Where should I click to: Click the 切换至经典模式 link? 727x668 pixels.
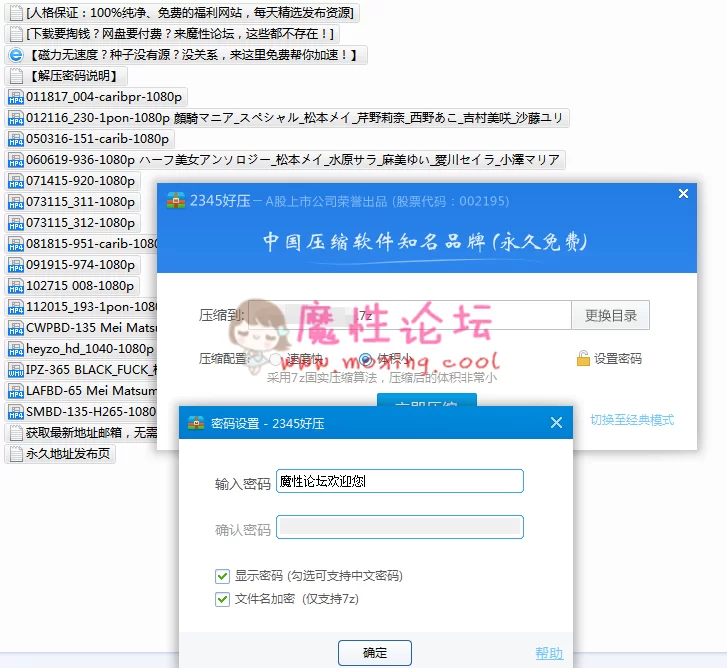(x=632, y=420)
